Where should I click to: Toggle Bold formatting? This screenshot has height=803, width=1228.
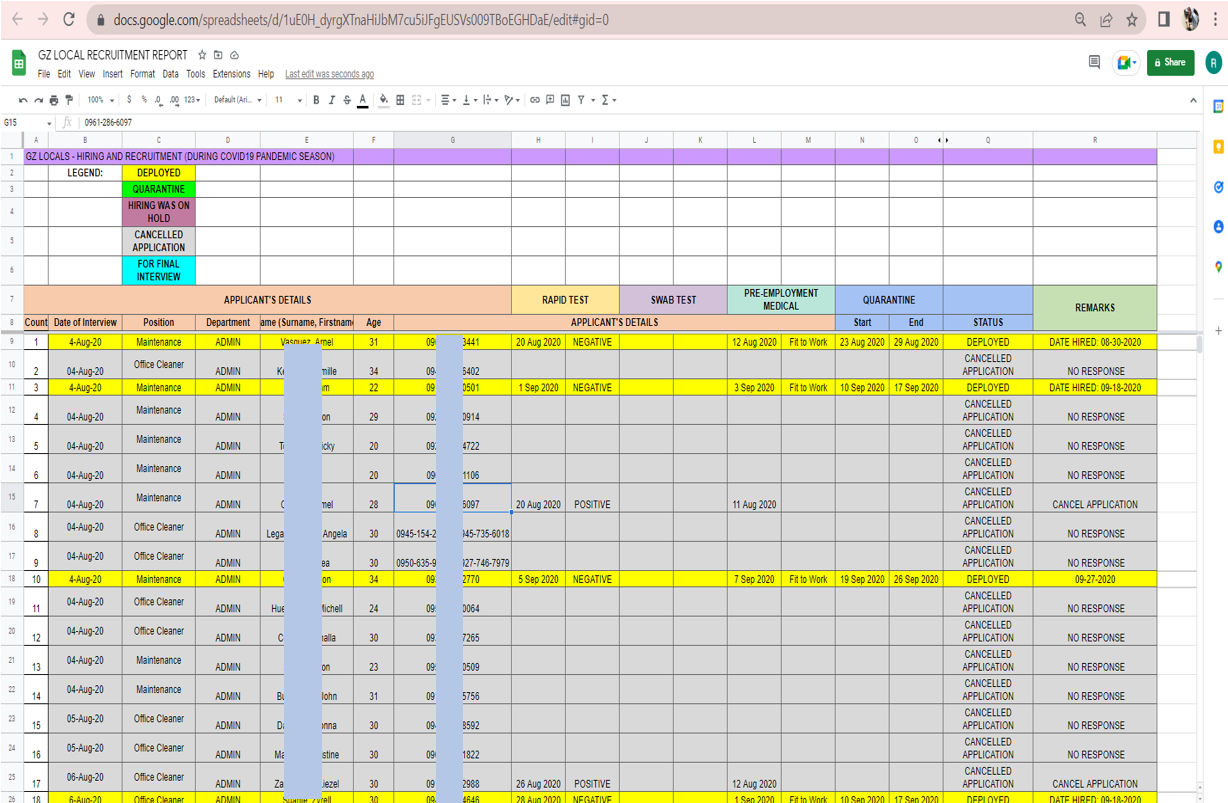click(316, 100)
